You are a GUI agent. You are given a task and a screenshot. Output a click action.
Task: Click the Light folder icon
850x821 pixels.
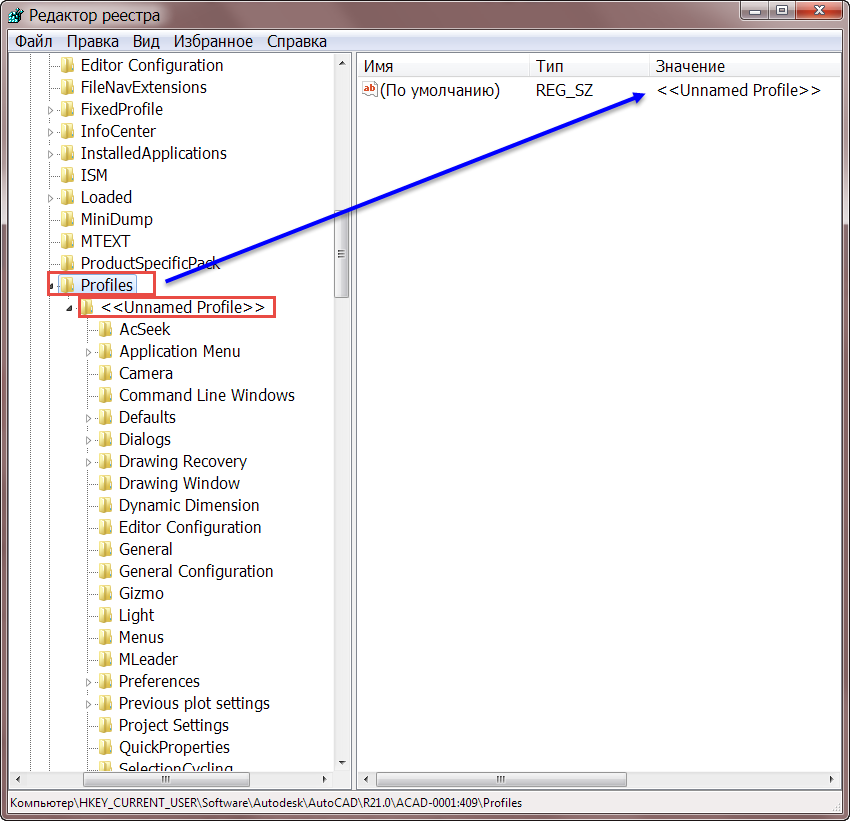(106, 615)
